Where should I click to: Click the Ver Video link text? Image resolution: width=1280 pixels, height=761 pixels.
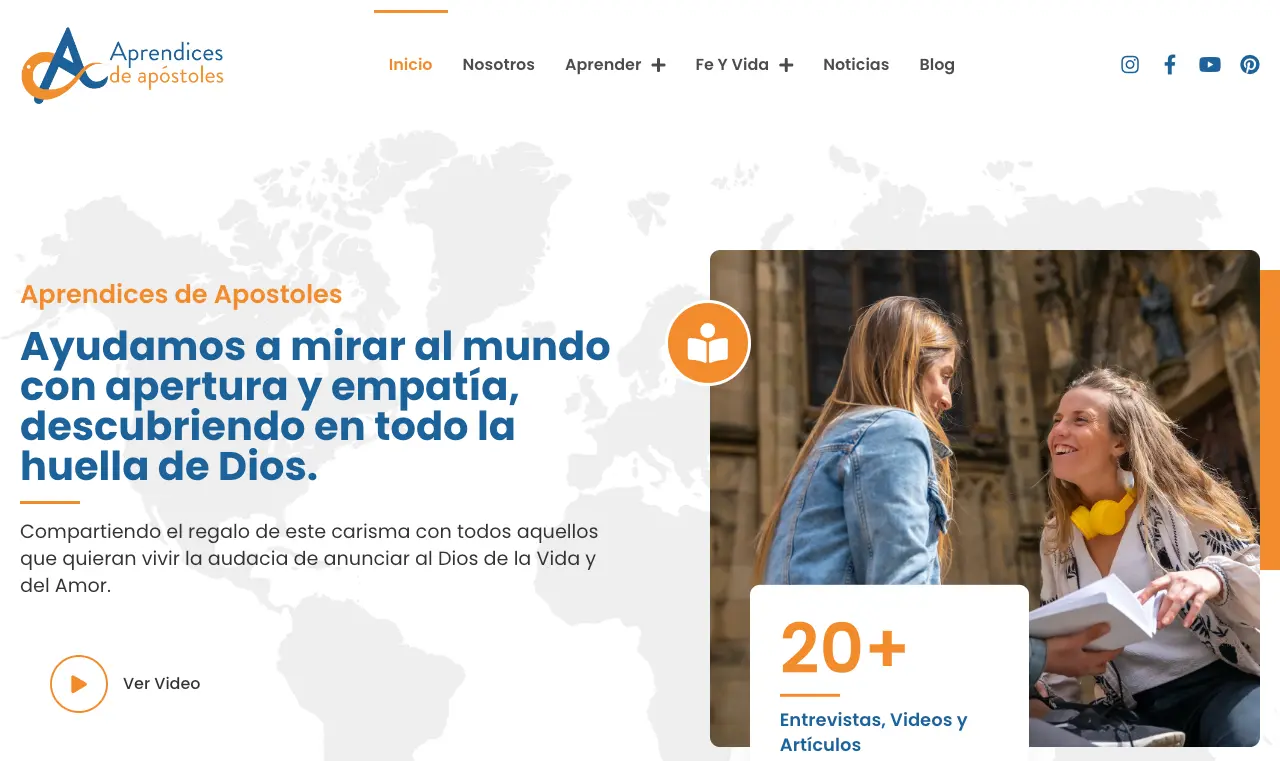pyautogui.click(x=161, y=684)
